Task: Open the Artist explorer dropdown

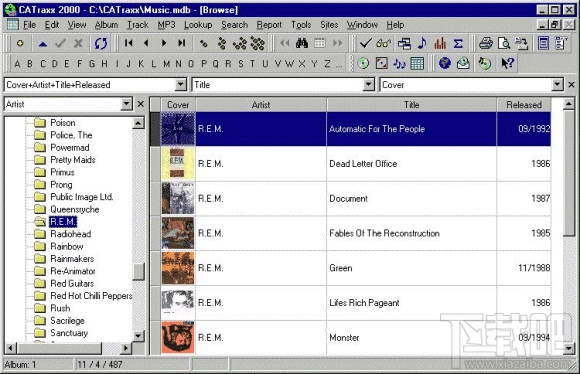Action: (x=126, y=104)
